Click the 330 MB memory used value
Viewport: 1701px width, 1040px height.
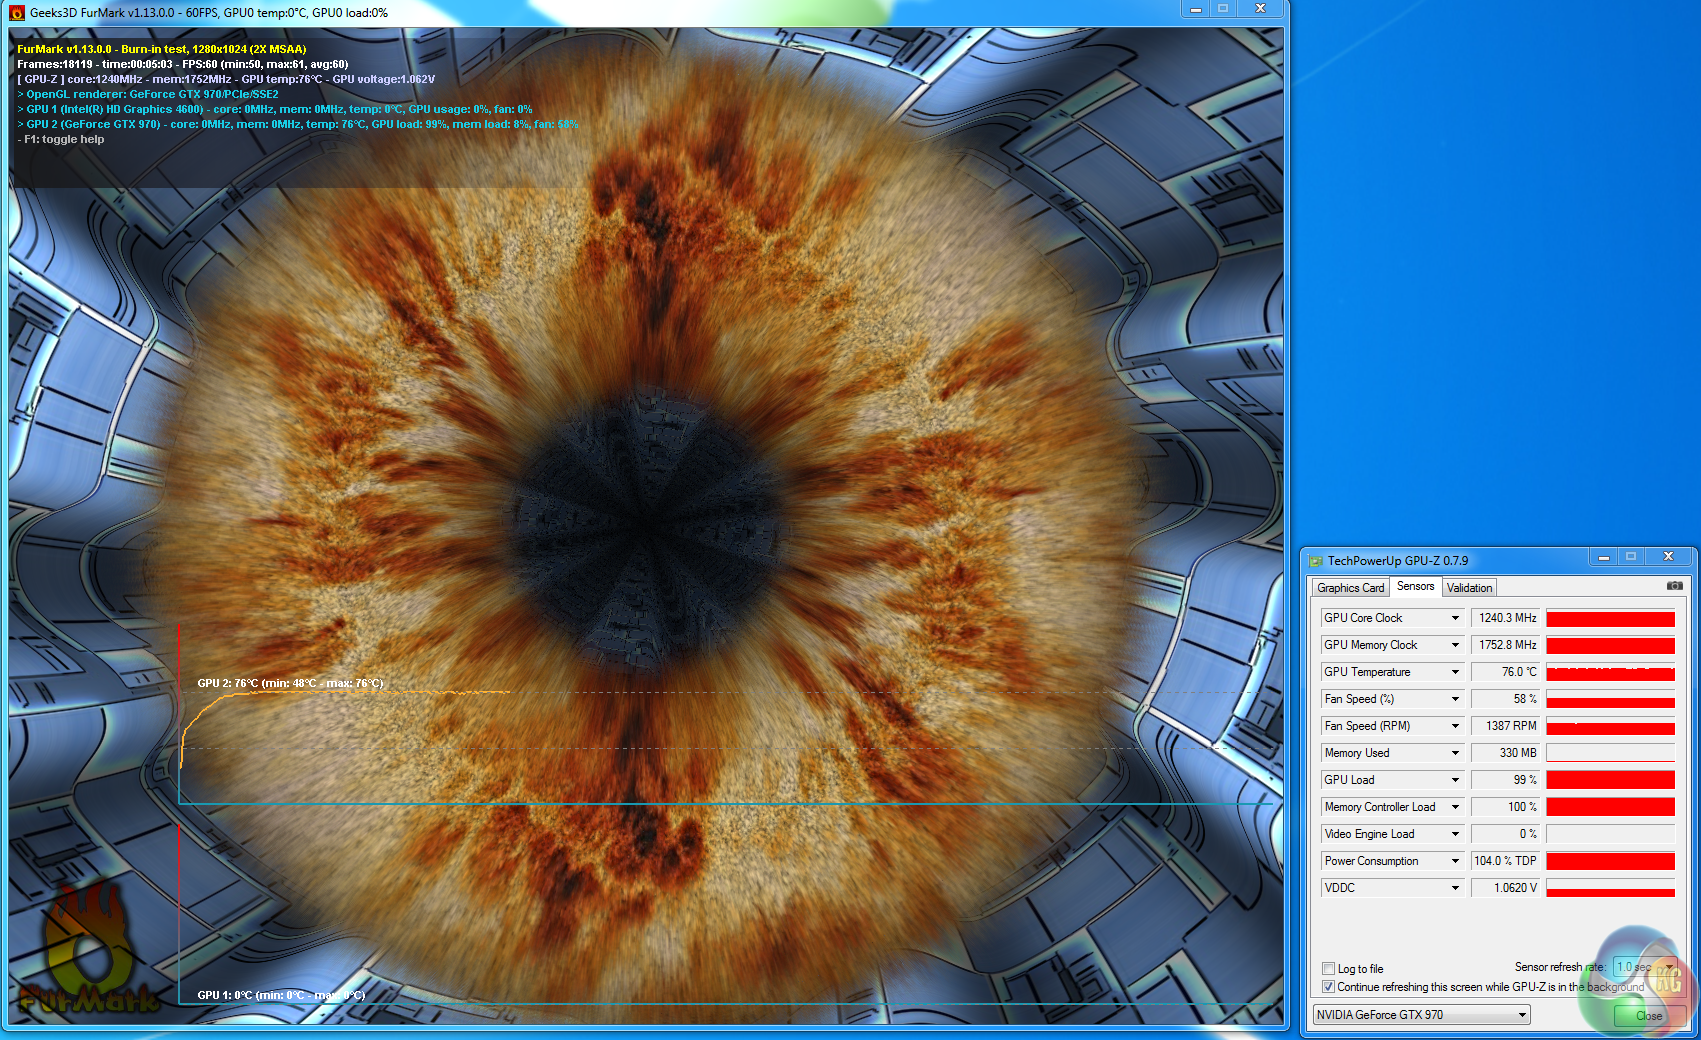click(1505, 753)
